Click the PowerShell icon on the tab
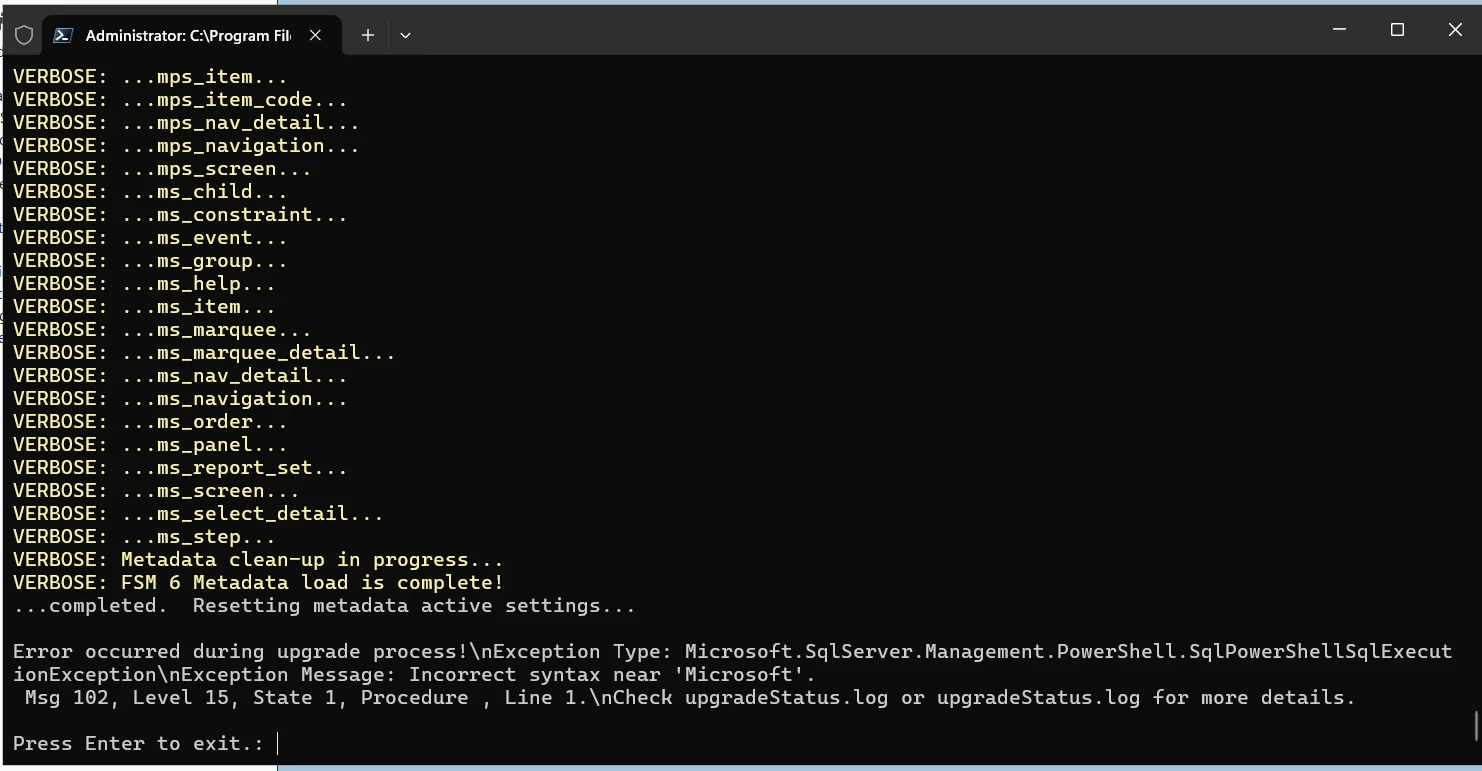This screenshot has width=1482, height=771. pos(63,35)
